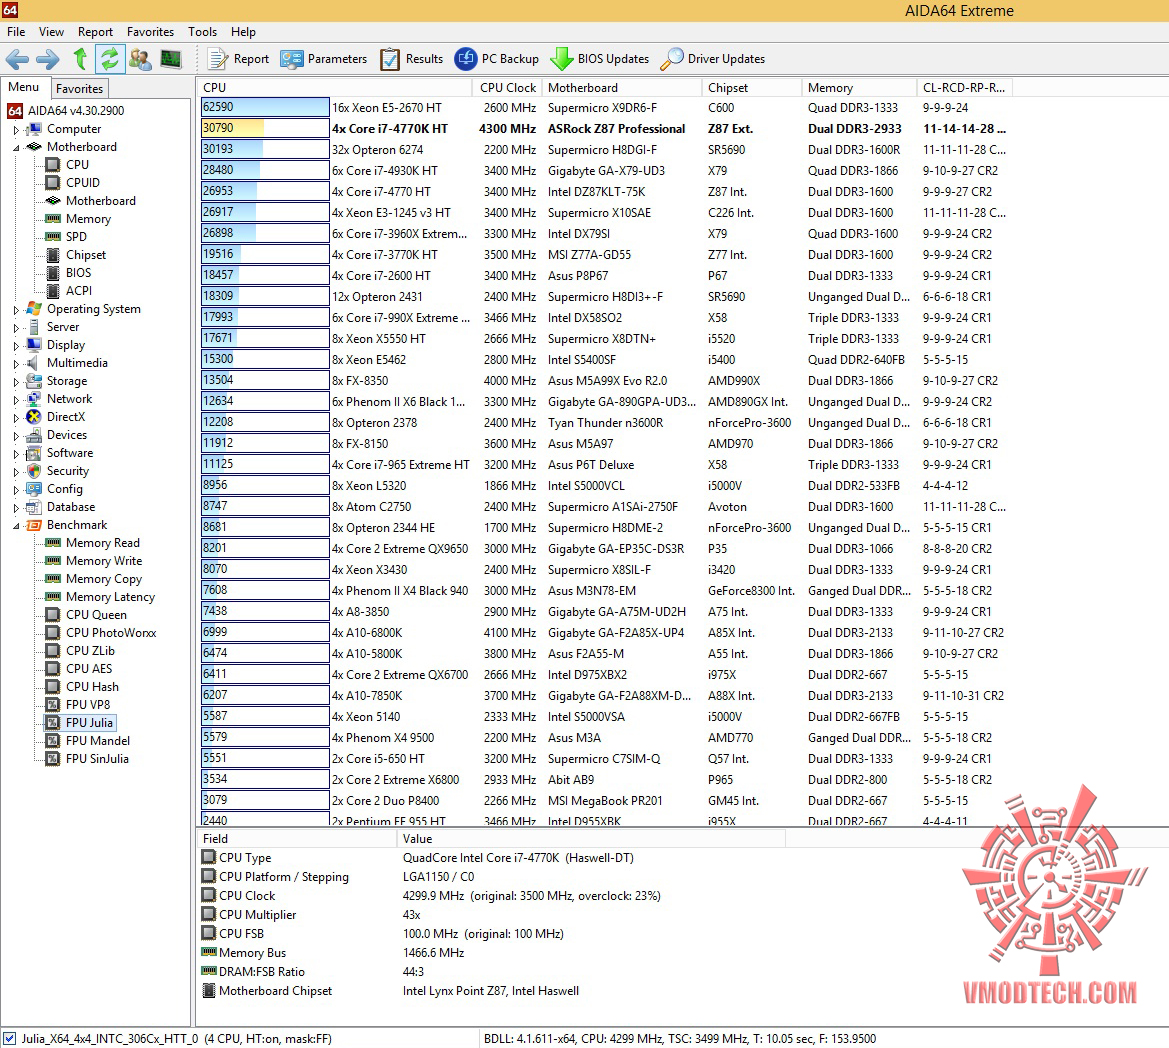1169x1048 pixels.
Task: Click the Field column header in the details pane
Action: [296, 839]
